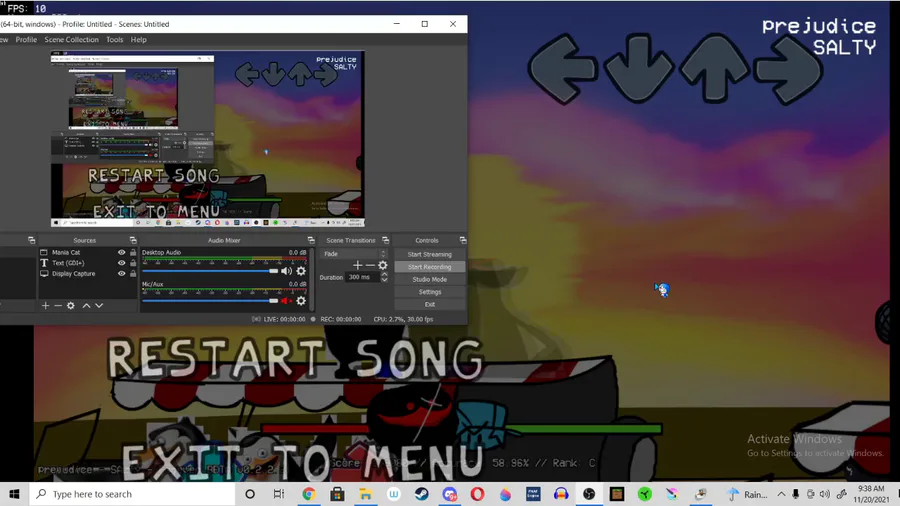This screenshot has width=900, height=506.
Task: Adjust the Mic/Aux volume slider
Action: point(210,301)
